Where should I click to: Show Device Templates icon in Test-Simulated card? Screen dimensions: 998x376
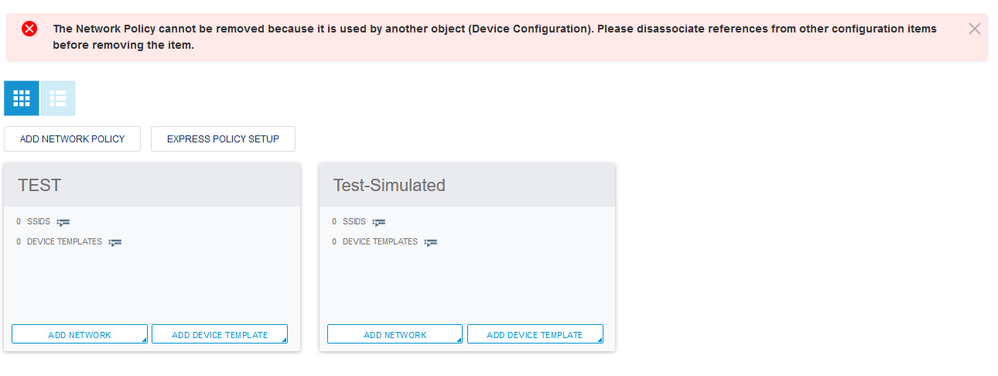click(430, 242)
